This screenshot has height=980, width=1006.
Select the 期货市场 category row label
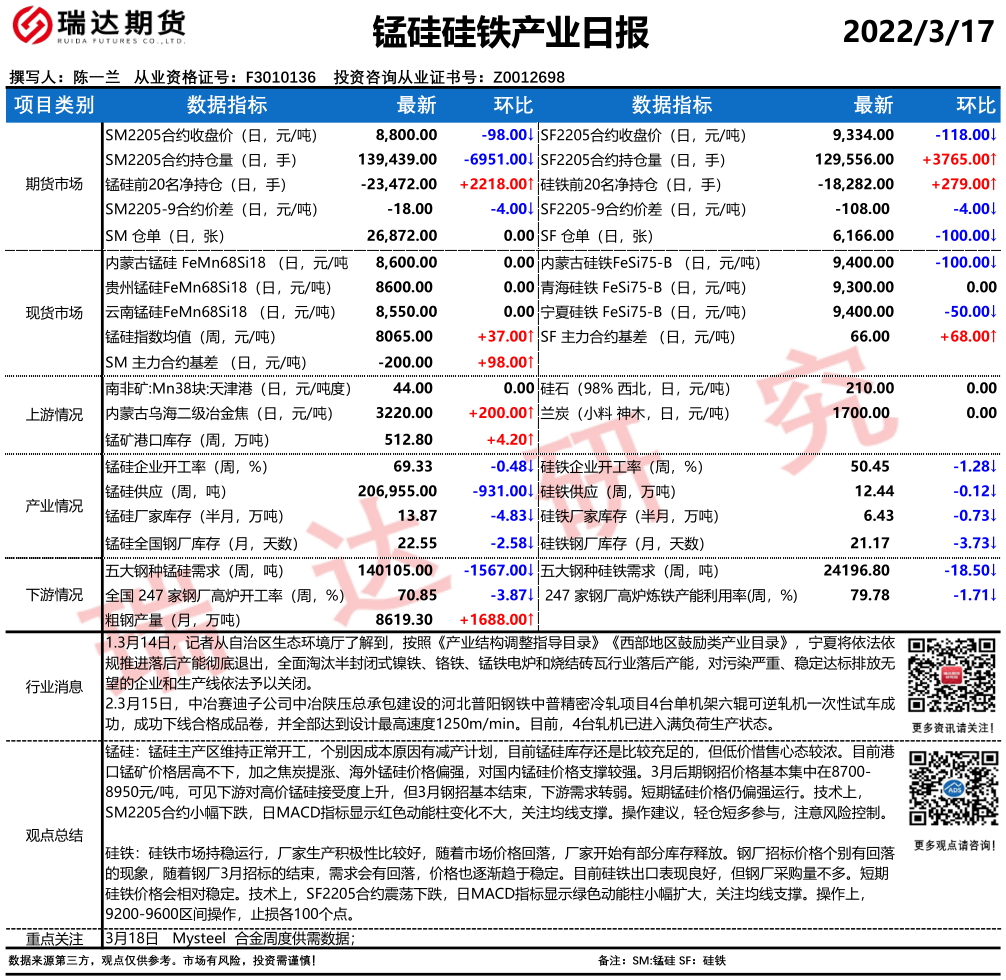[54, 184]
